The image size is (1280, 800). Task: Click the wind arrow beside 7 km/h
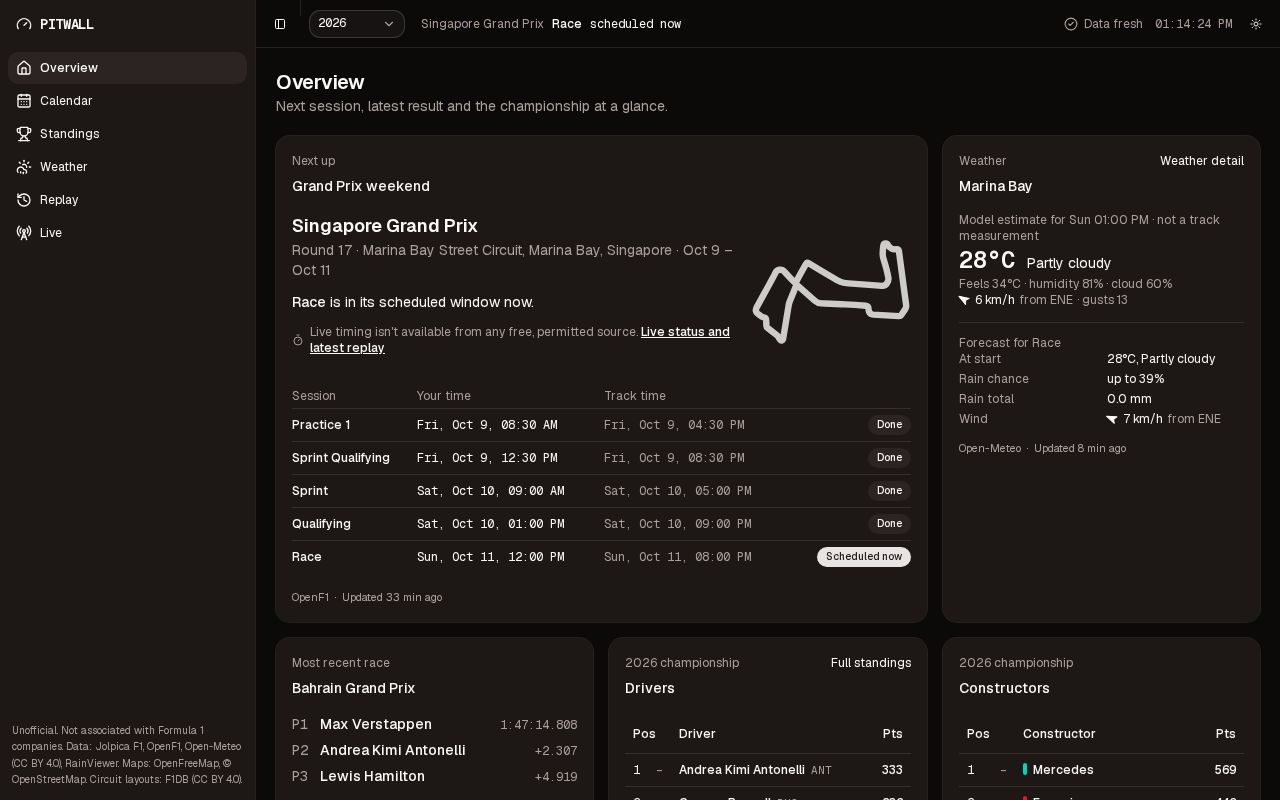click(x=1112, y=419)
